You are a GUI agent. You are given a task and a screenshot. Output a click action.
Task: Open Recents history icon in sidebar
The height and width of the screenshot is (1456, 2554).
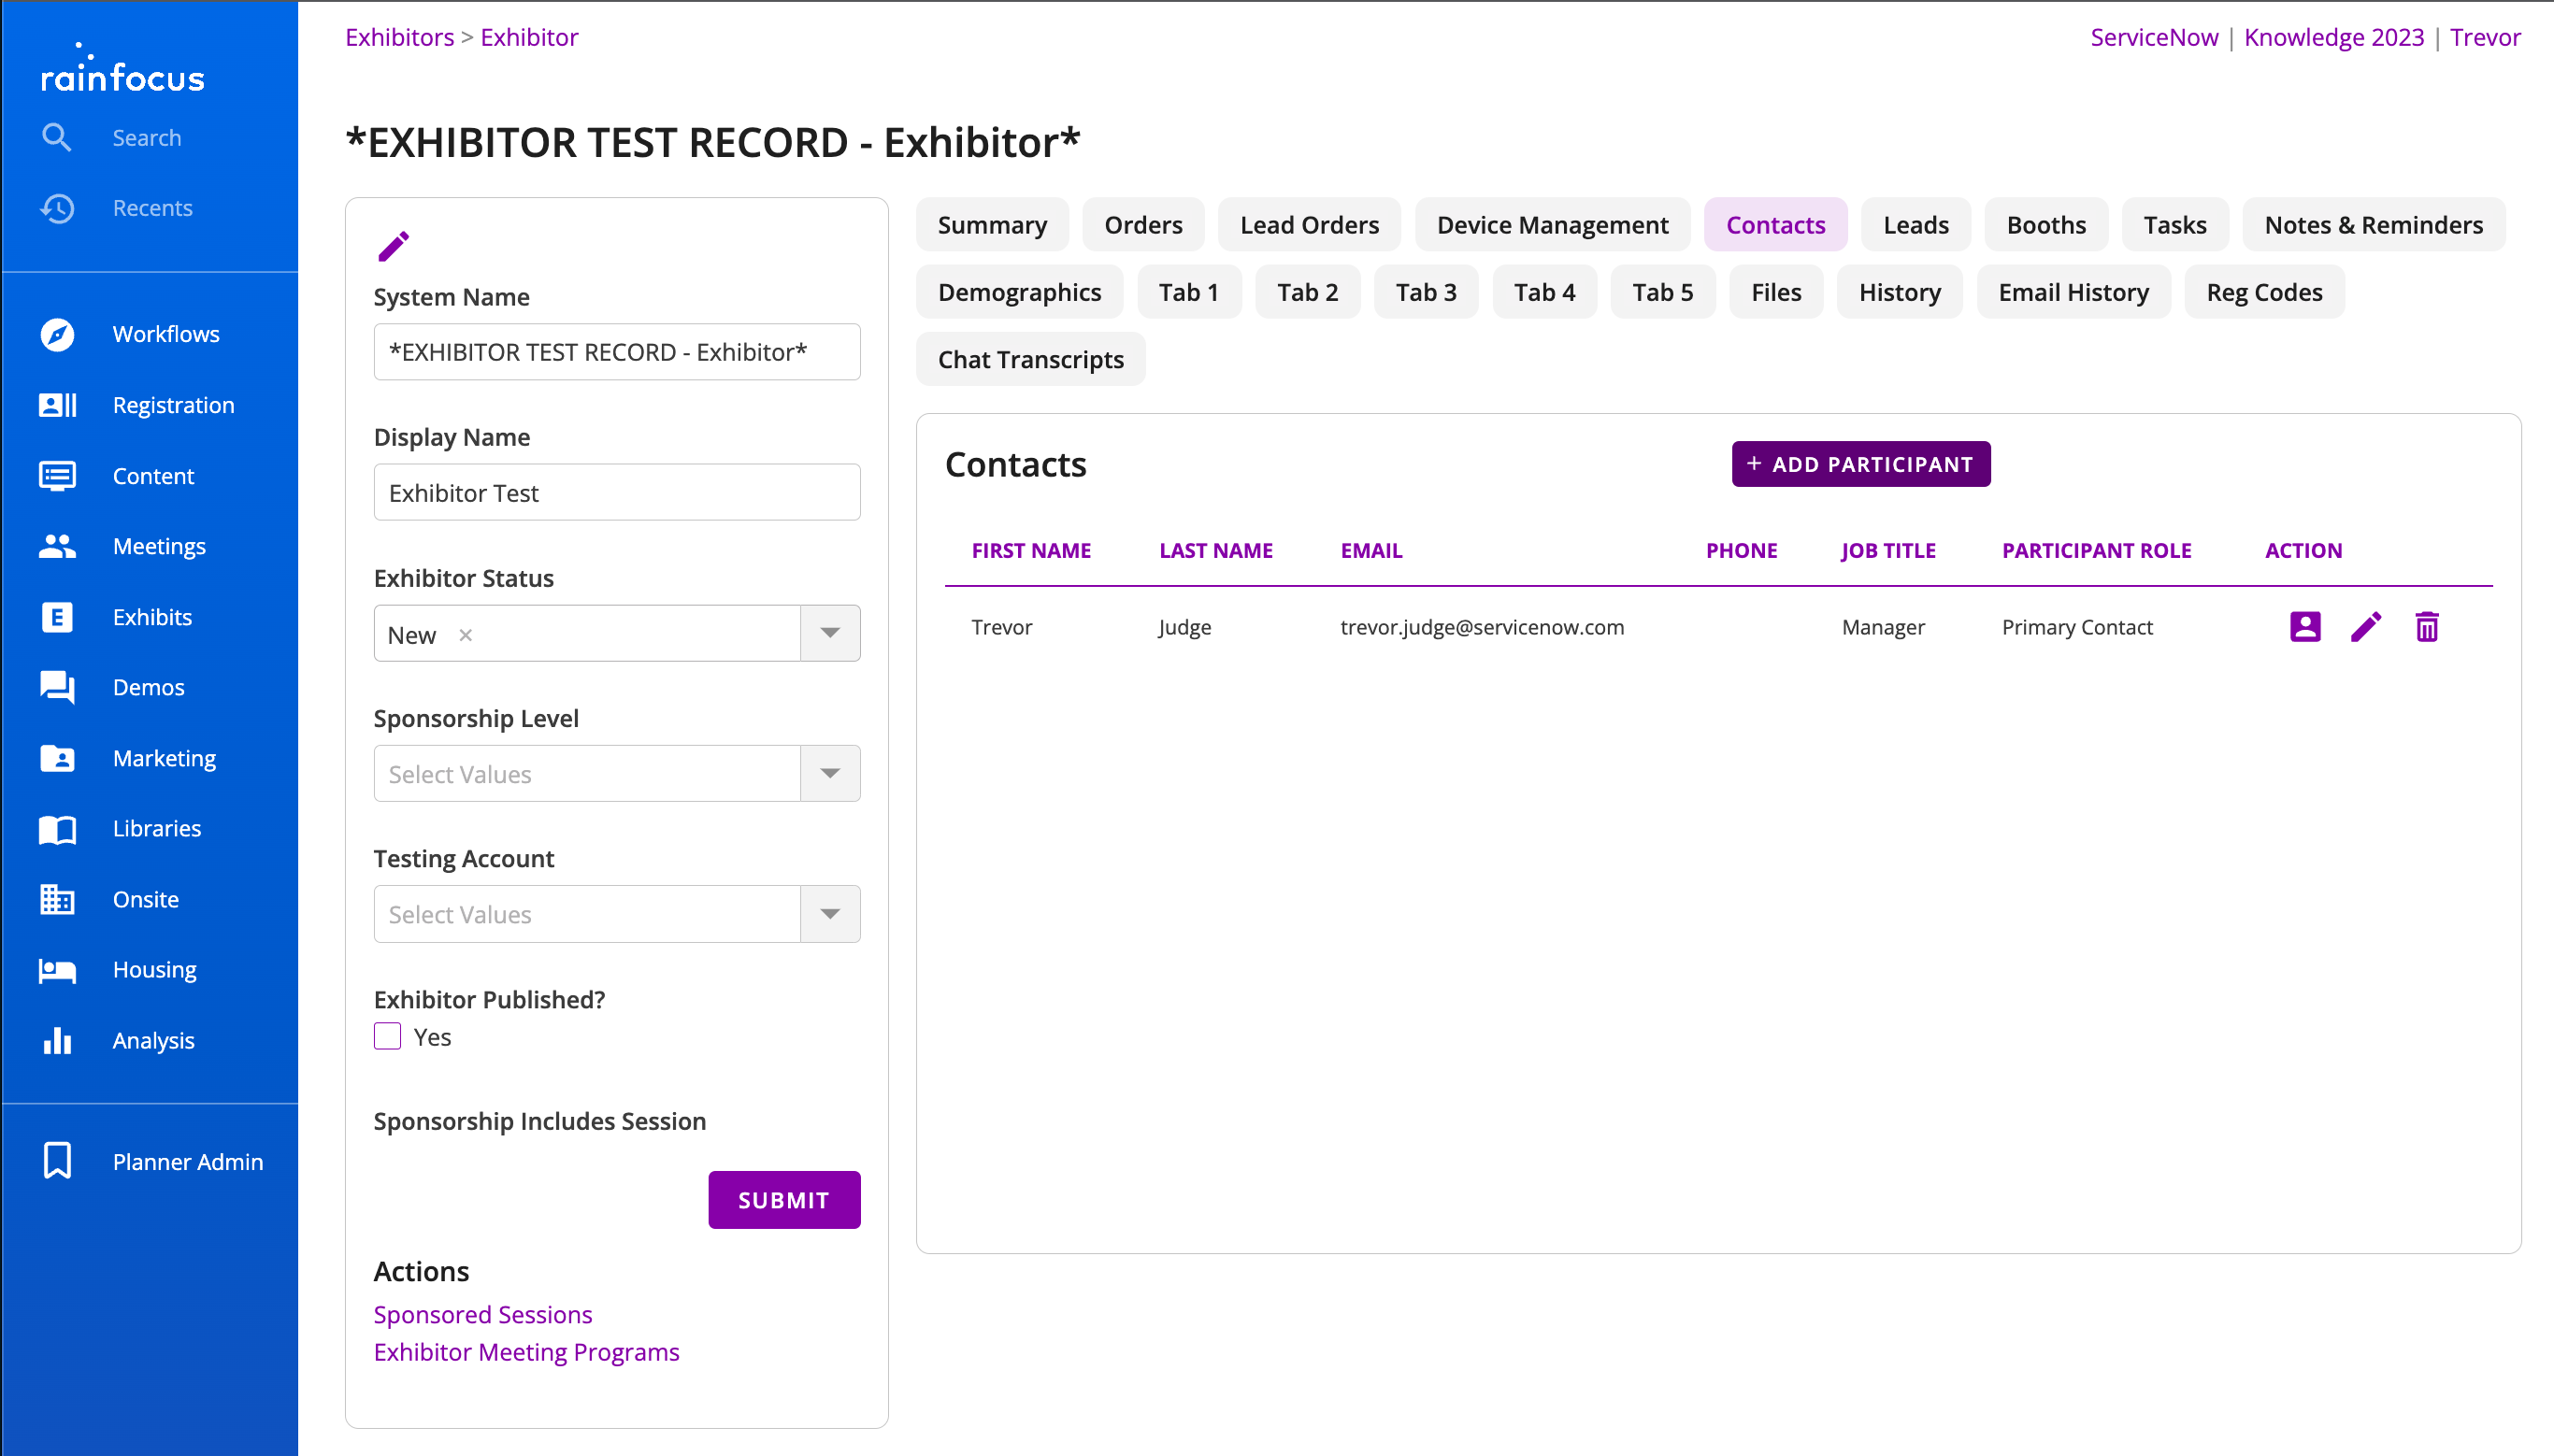pyautogui.click(x=57, y=208)
